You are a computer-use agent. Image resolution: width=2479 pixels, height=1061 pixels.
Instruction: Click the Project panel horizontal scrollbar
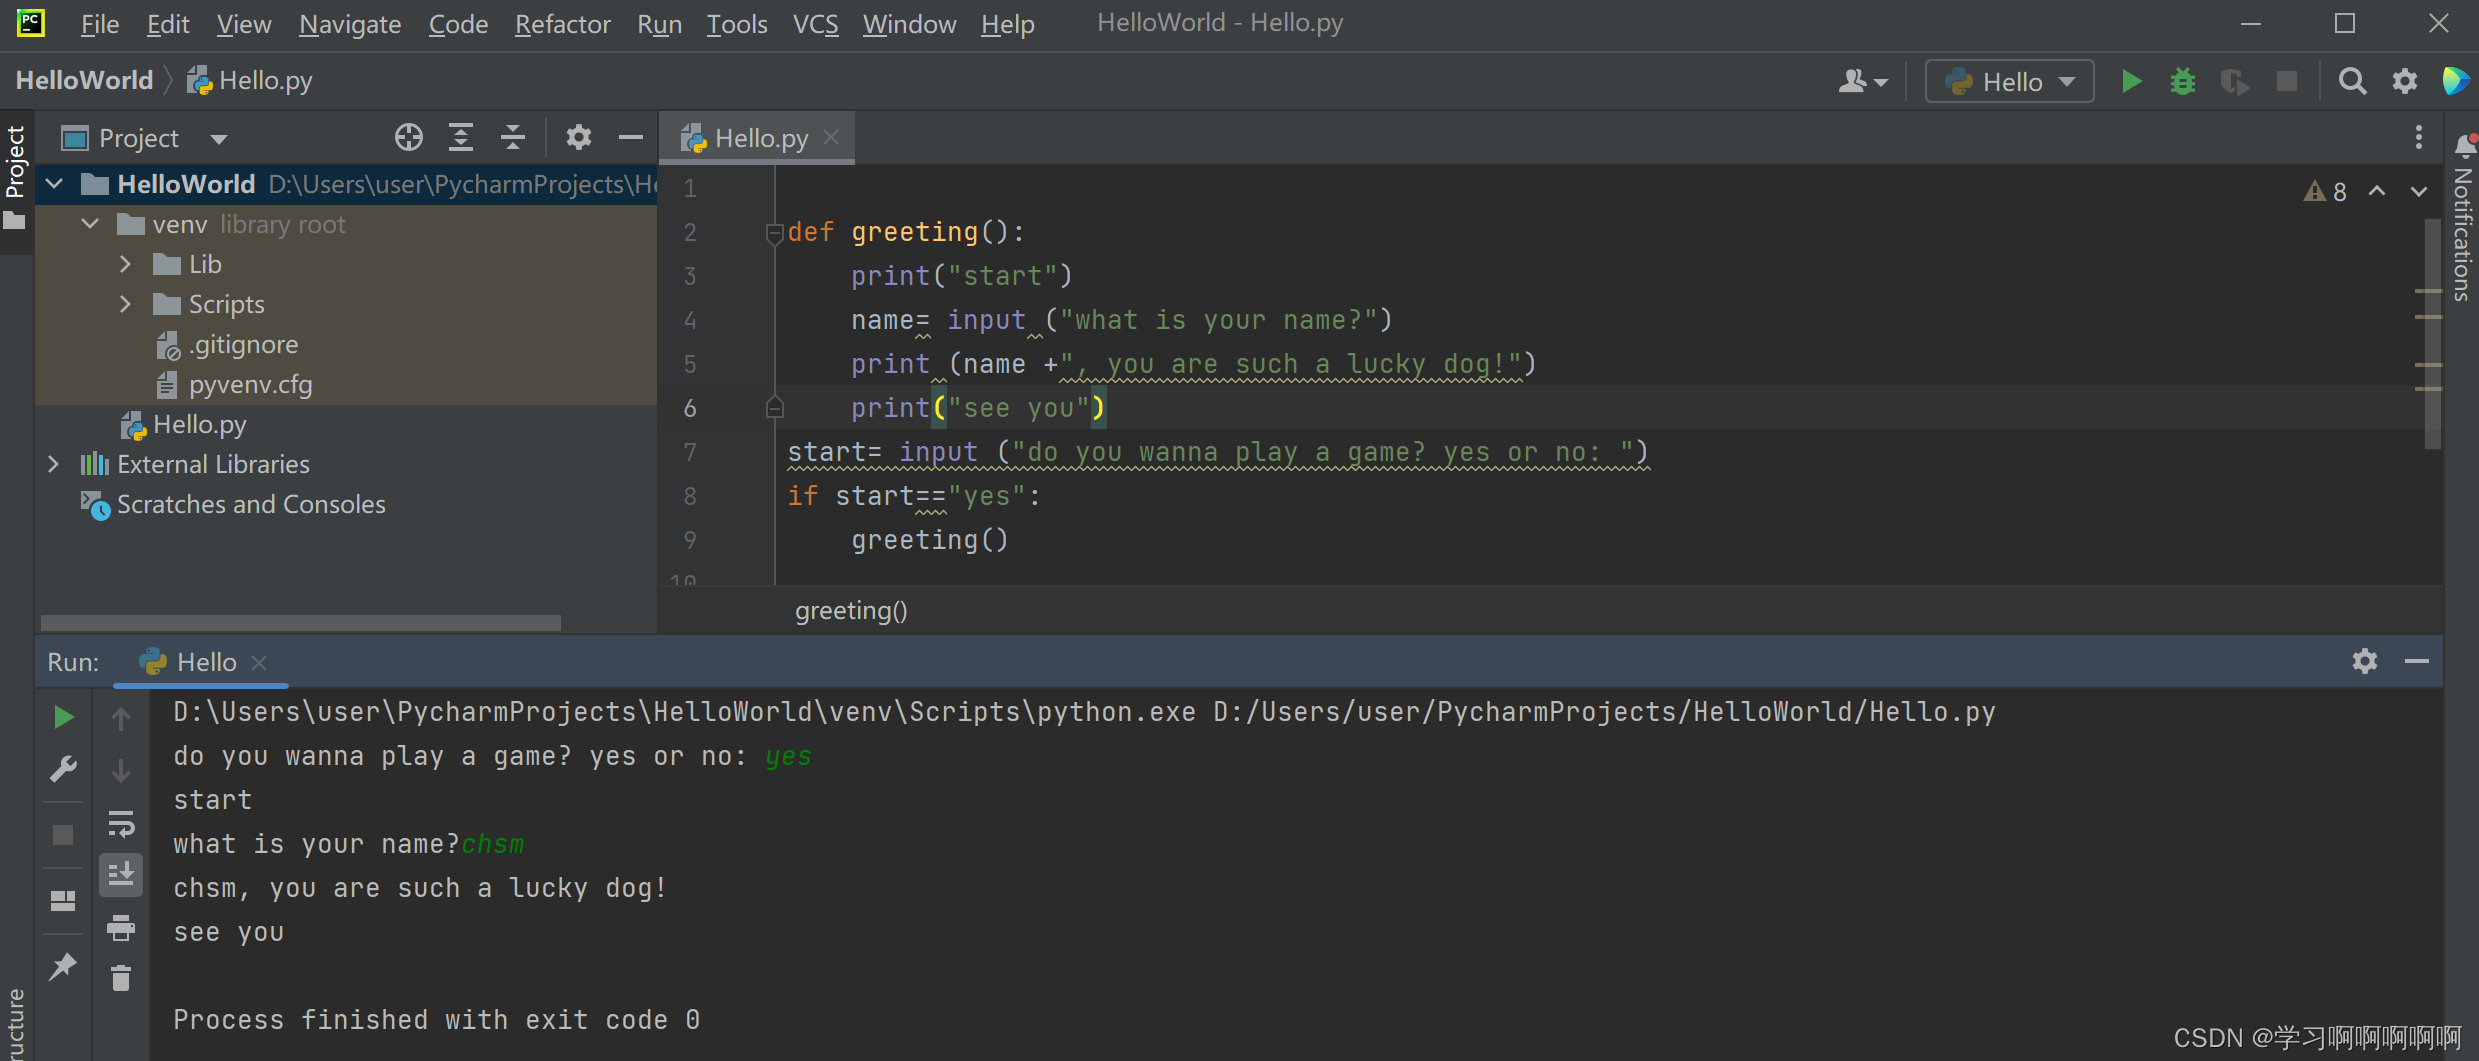click(300, 622)
